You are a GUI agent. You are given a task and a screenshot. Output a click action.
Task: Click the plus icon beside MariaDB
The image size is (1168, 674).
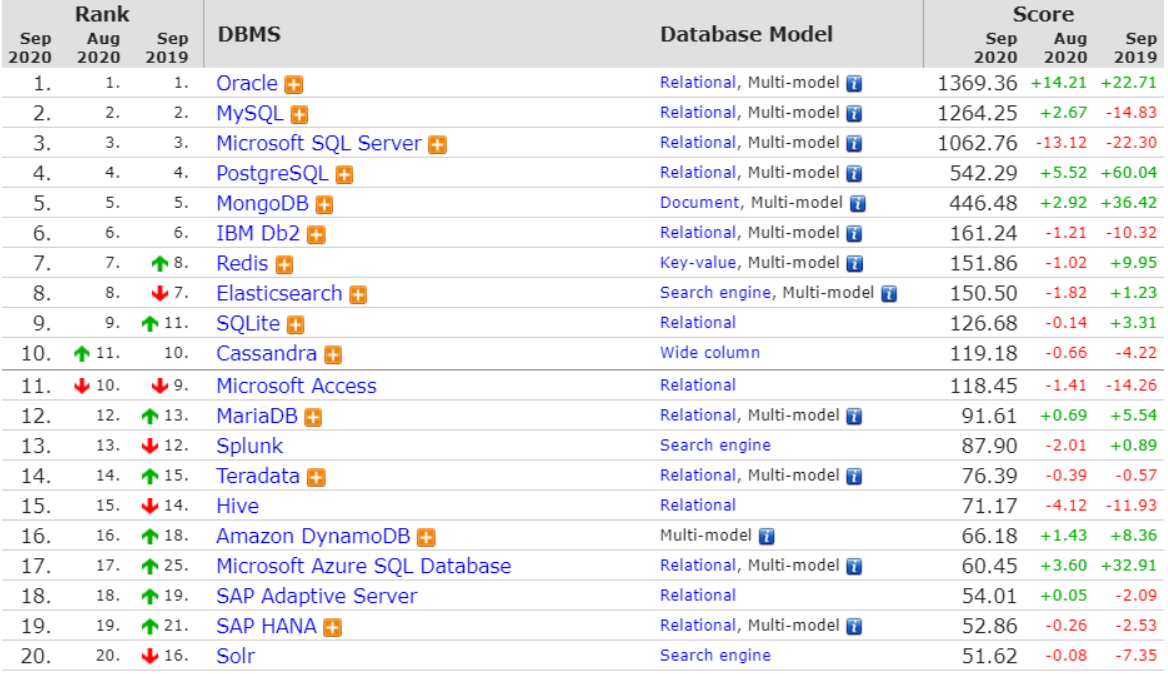click(314, 418)
